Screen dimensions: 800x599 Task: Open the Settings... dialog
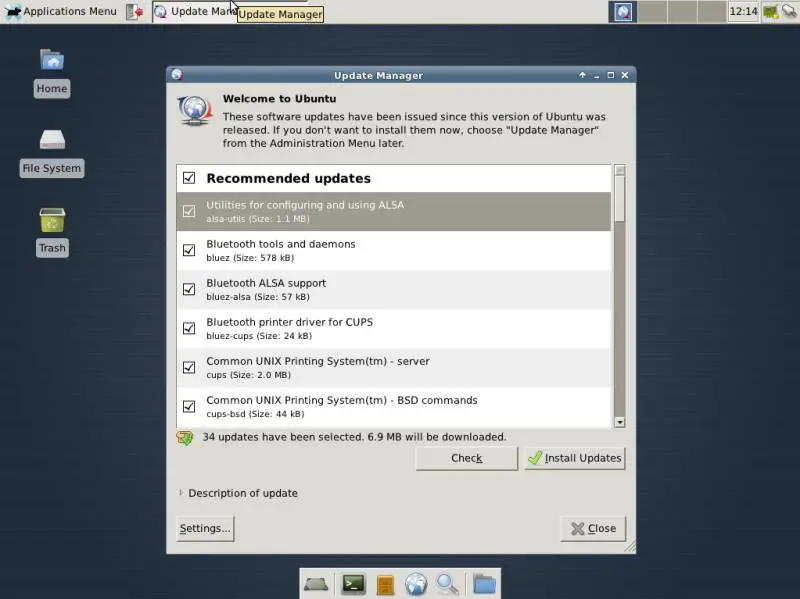pyautogui.click(x=205, y=528)
